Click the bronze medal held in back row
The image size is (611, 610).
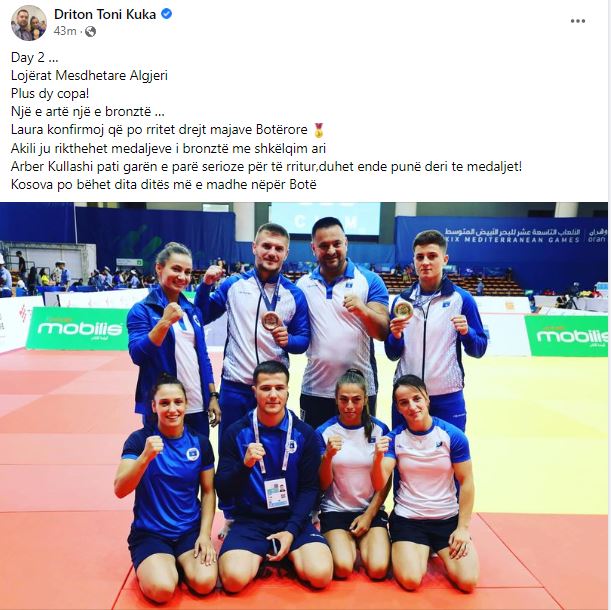pos(271,320)
